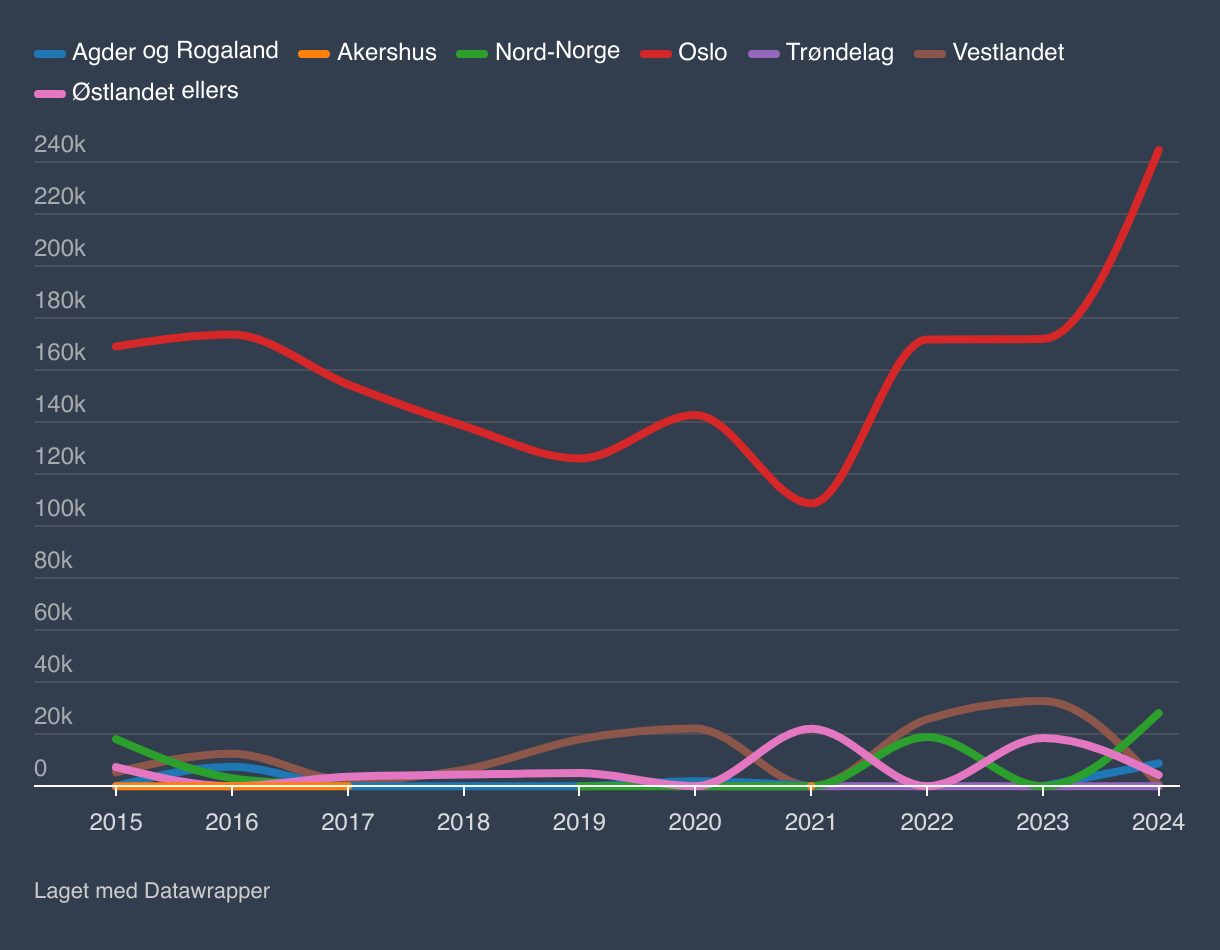The width and height of the screenshot is (1220, 950).
Task: Click the Oslo line low point at 2021
Action: pos(811,503)
